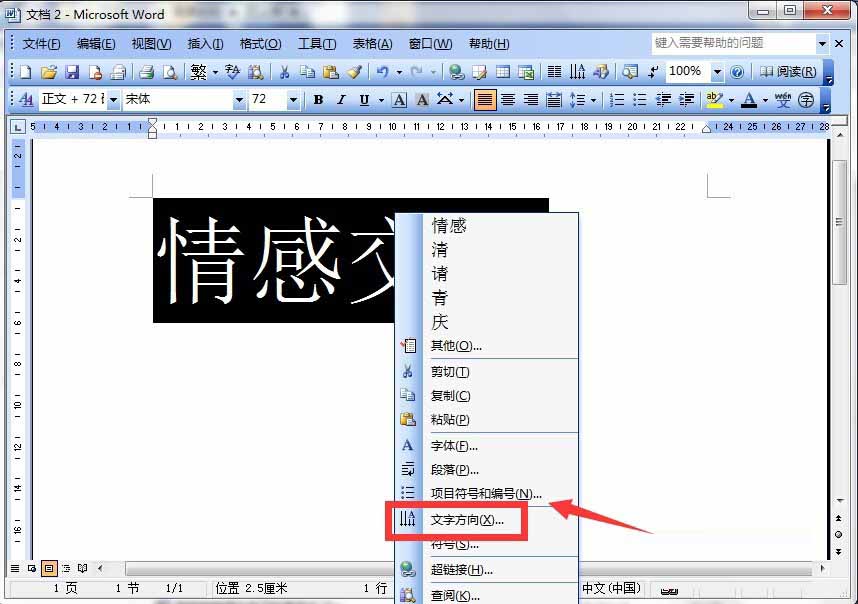
Task: Click vertical scrollbar down arrow
Action: (x=839, y=501)
